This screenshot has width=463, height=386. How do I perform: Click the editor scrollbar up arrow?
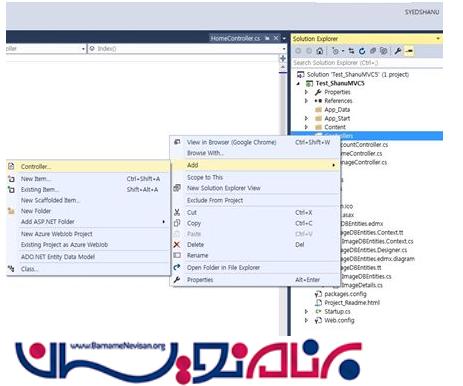coord(283,68)
